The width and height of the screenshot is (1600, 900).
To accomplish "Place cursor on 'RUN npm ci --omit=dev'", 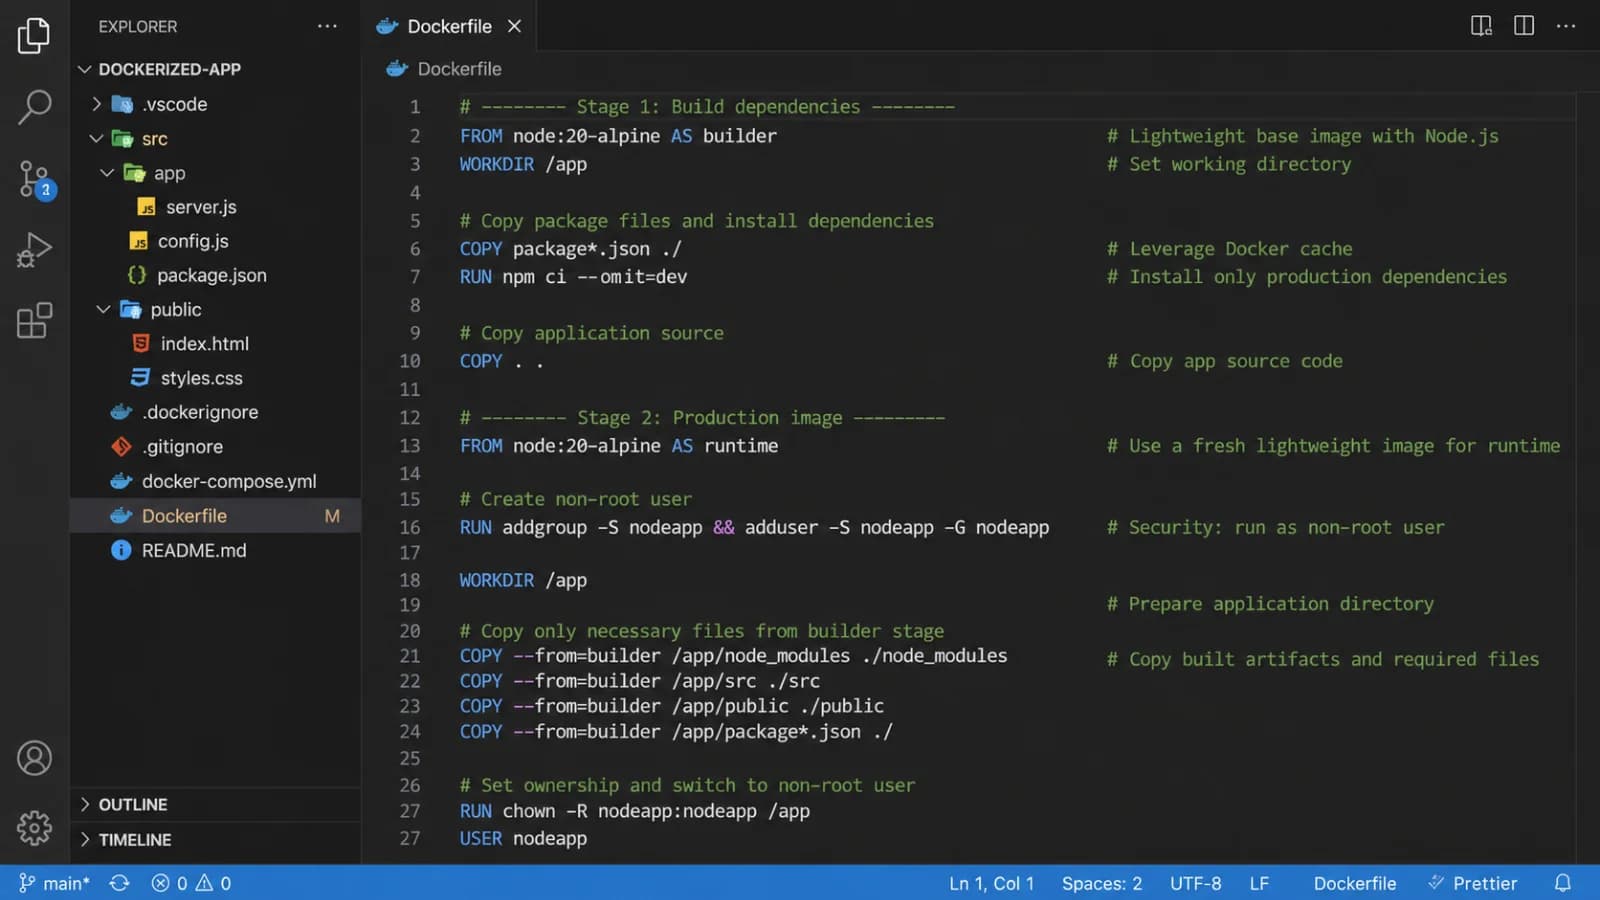I will (x=573, y=277).
